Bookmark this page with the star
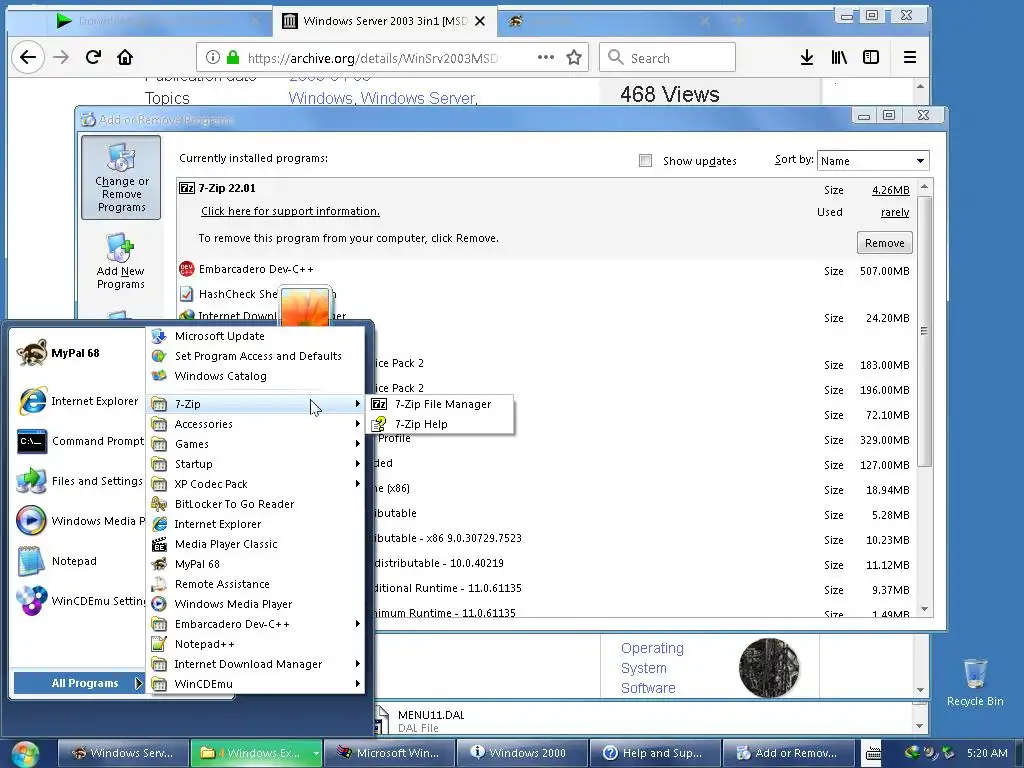The width and height of the screenshot is (1024, 768). point(574,57)
